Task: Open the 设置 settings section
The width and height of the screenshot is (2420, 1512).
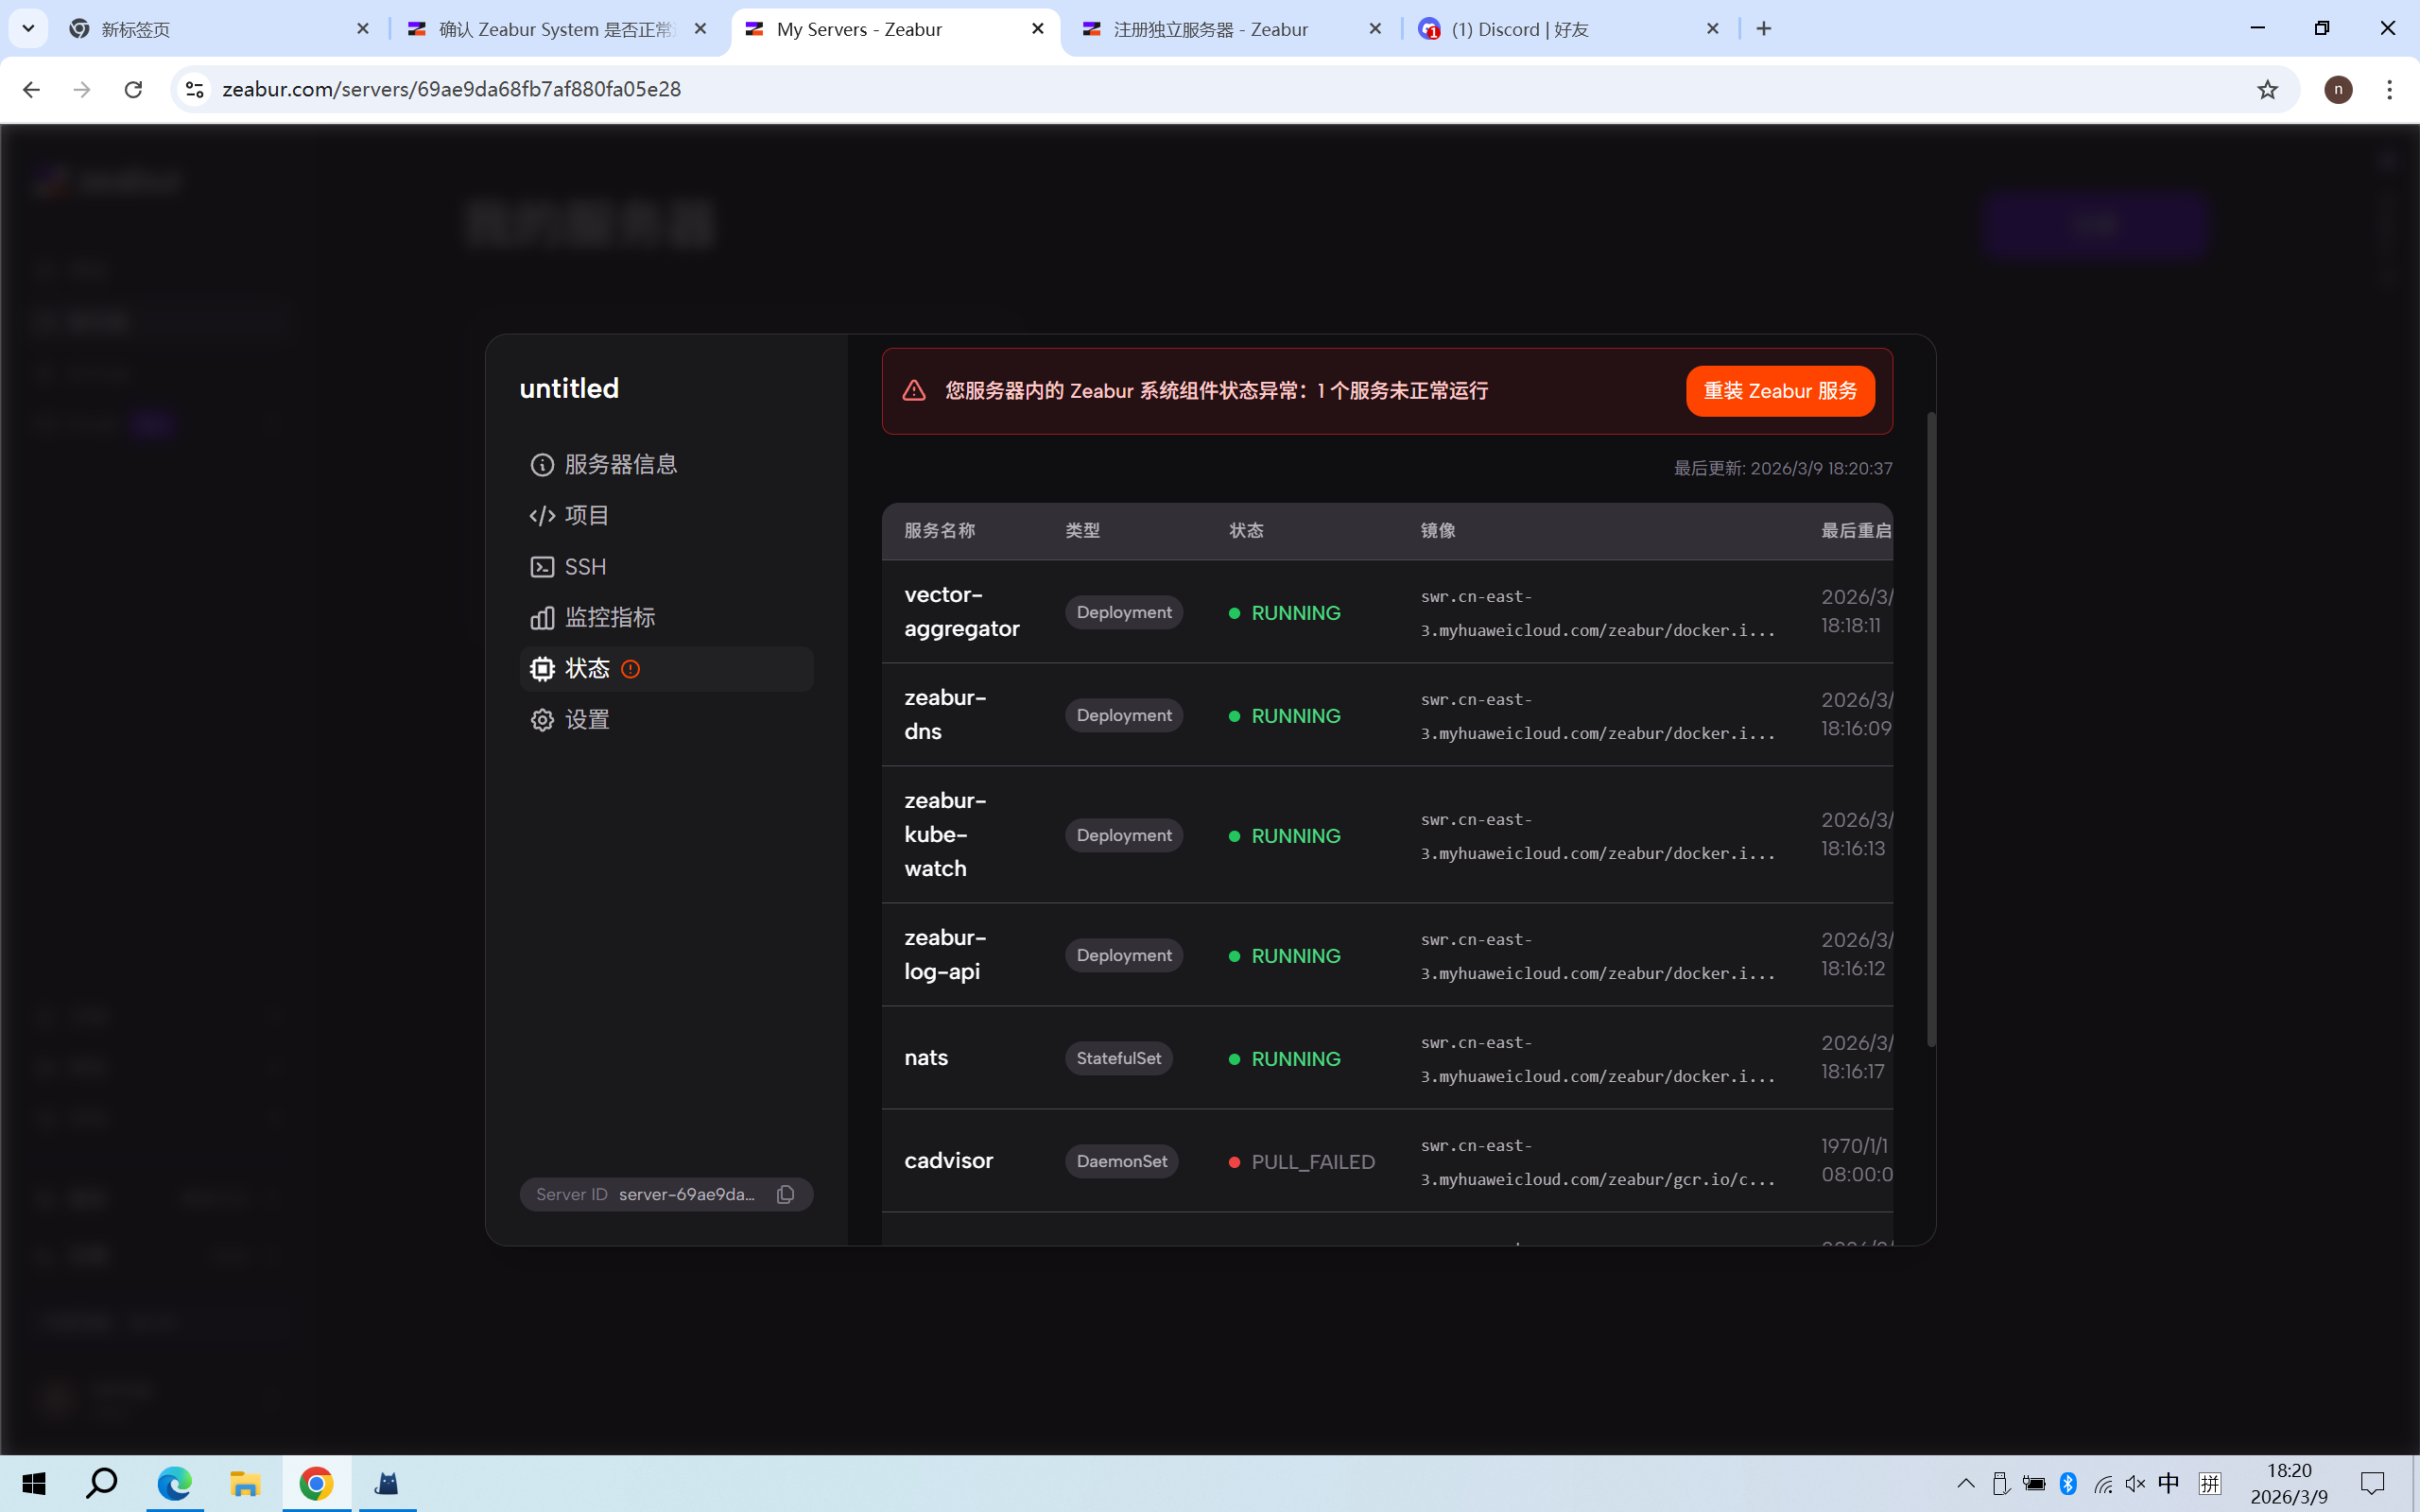Action: click(x=587, y=720)
